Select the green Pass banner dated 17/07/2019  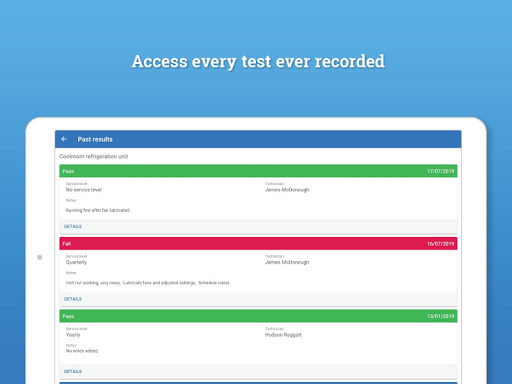click(258, 171)
